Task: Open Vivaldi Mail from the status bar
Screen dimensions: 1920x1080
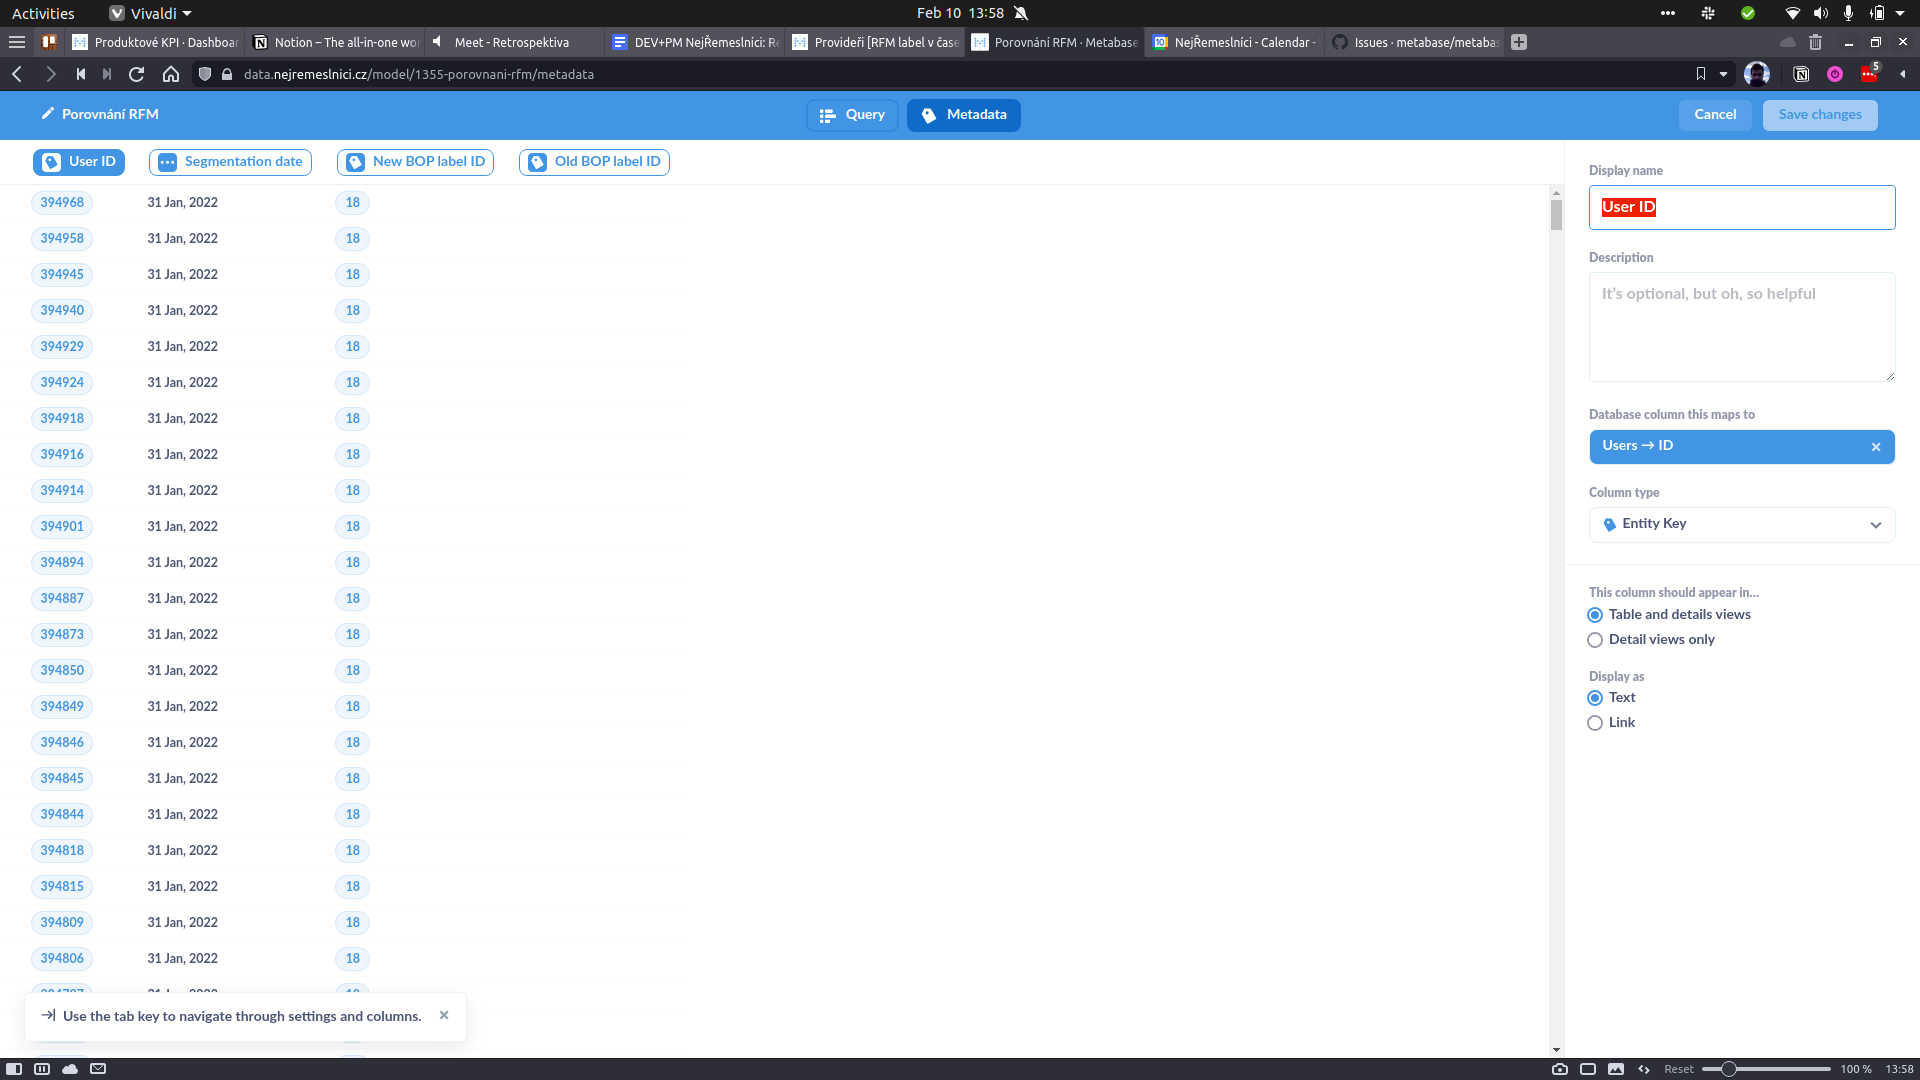Action: [x=98, y=1068]
